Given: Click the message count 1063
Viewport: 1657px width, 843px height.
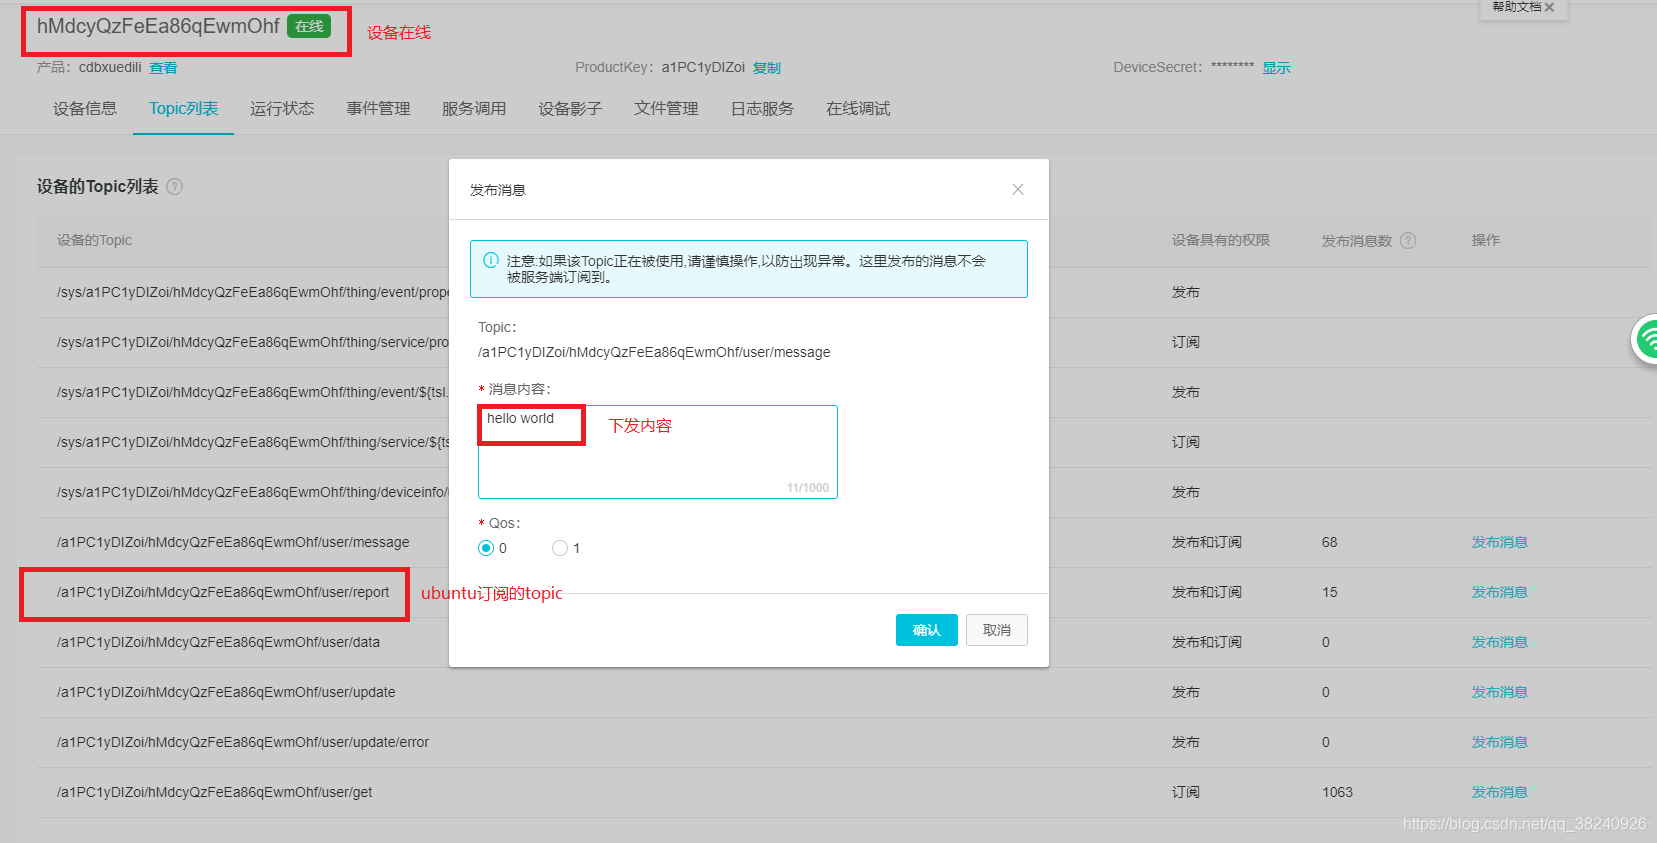Looking at the screenshot, I should tap(1337, 792).
